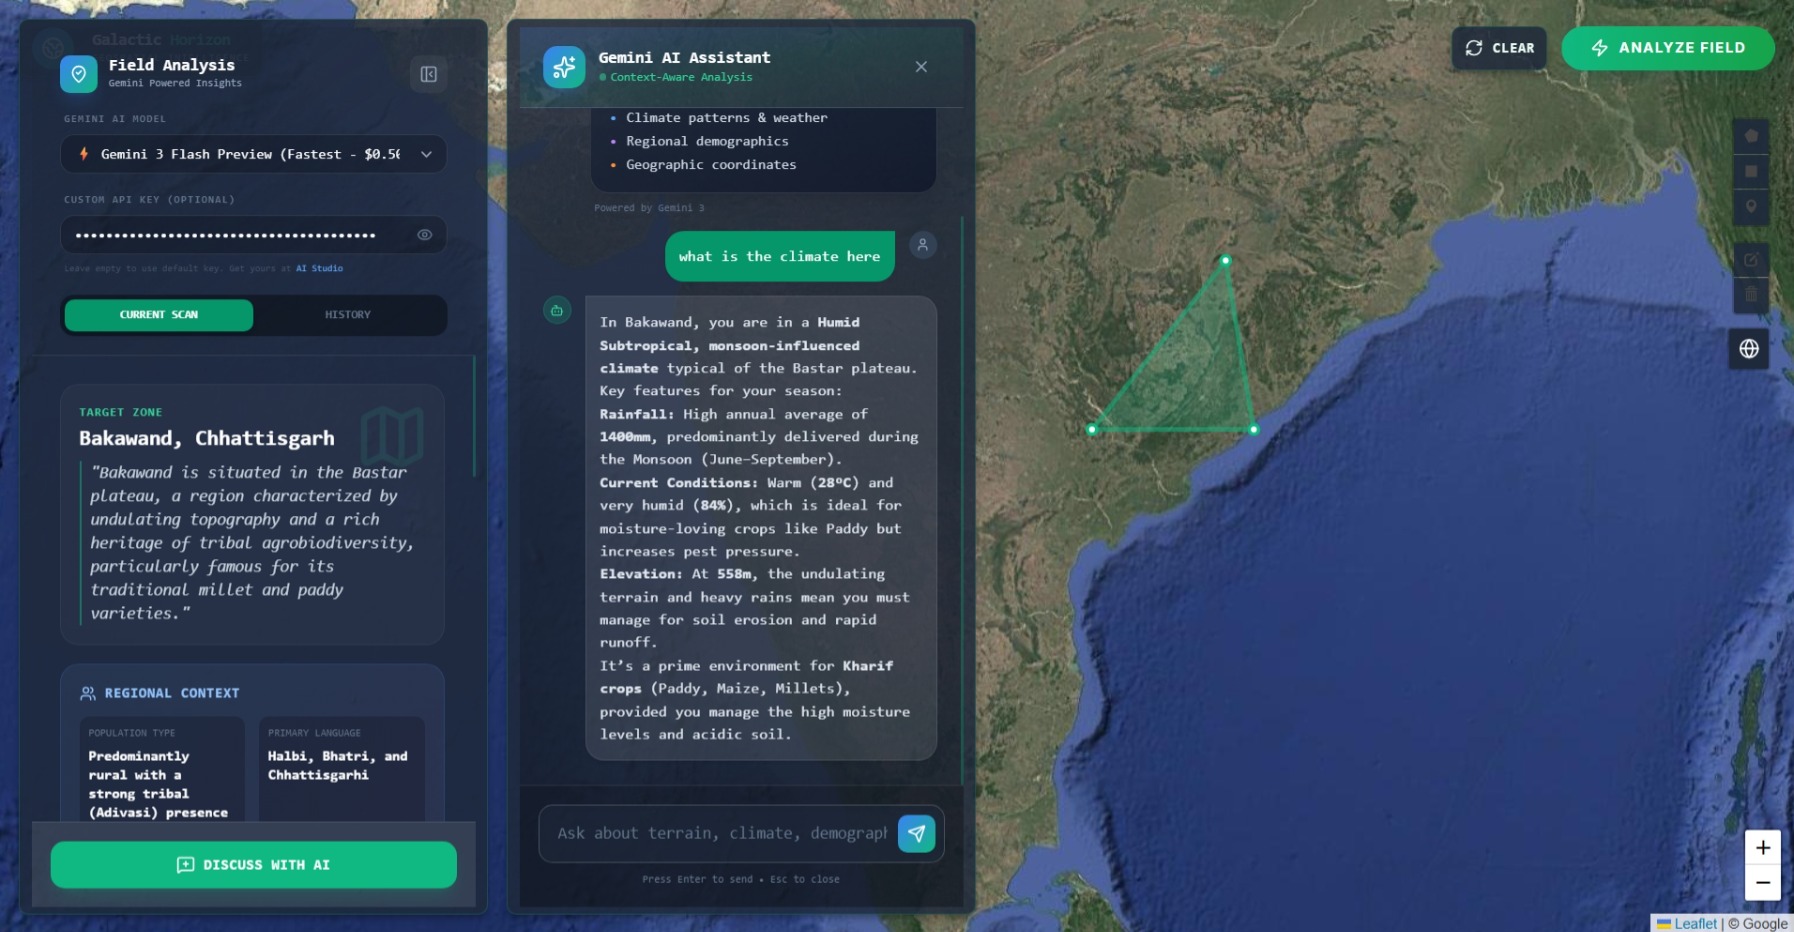Click the 'Climate patterns & weather' bullet

tap(727, 118)
